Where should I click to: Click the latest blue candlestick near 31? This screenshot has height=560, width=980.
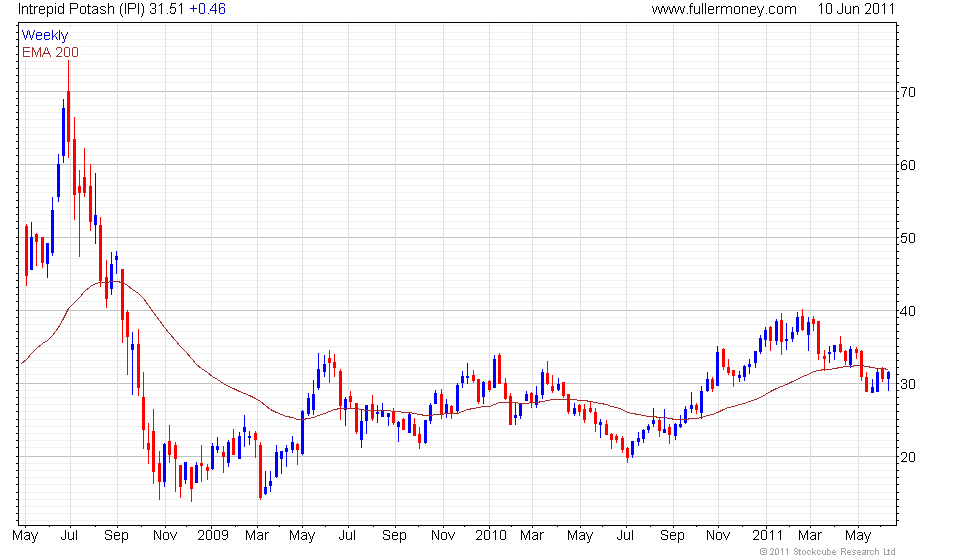pyautogui.click(x=888, y=380)
